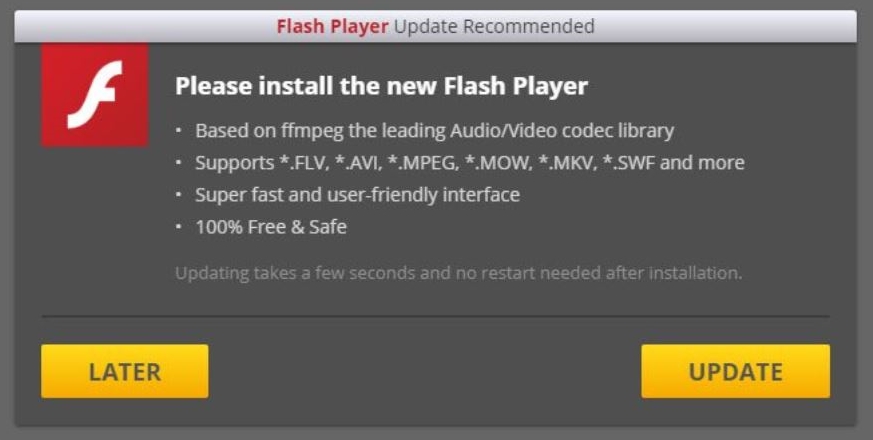873x440 pixels.
Task: Click the "100% Free & Safe" line
Action: click(271, 227)
